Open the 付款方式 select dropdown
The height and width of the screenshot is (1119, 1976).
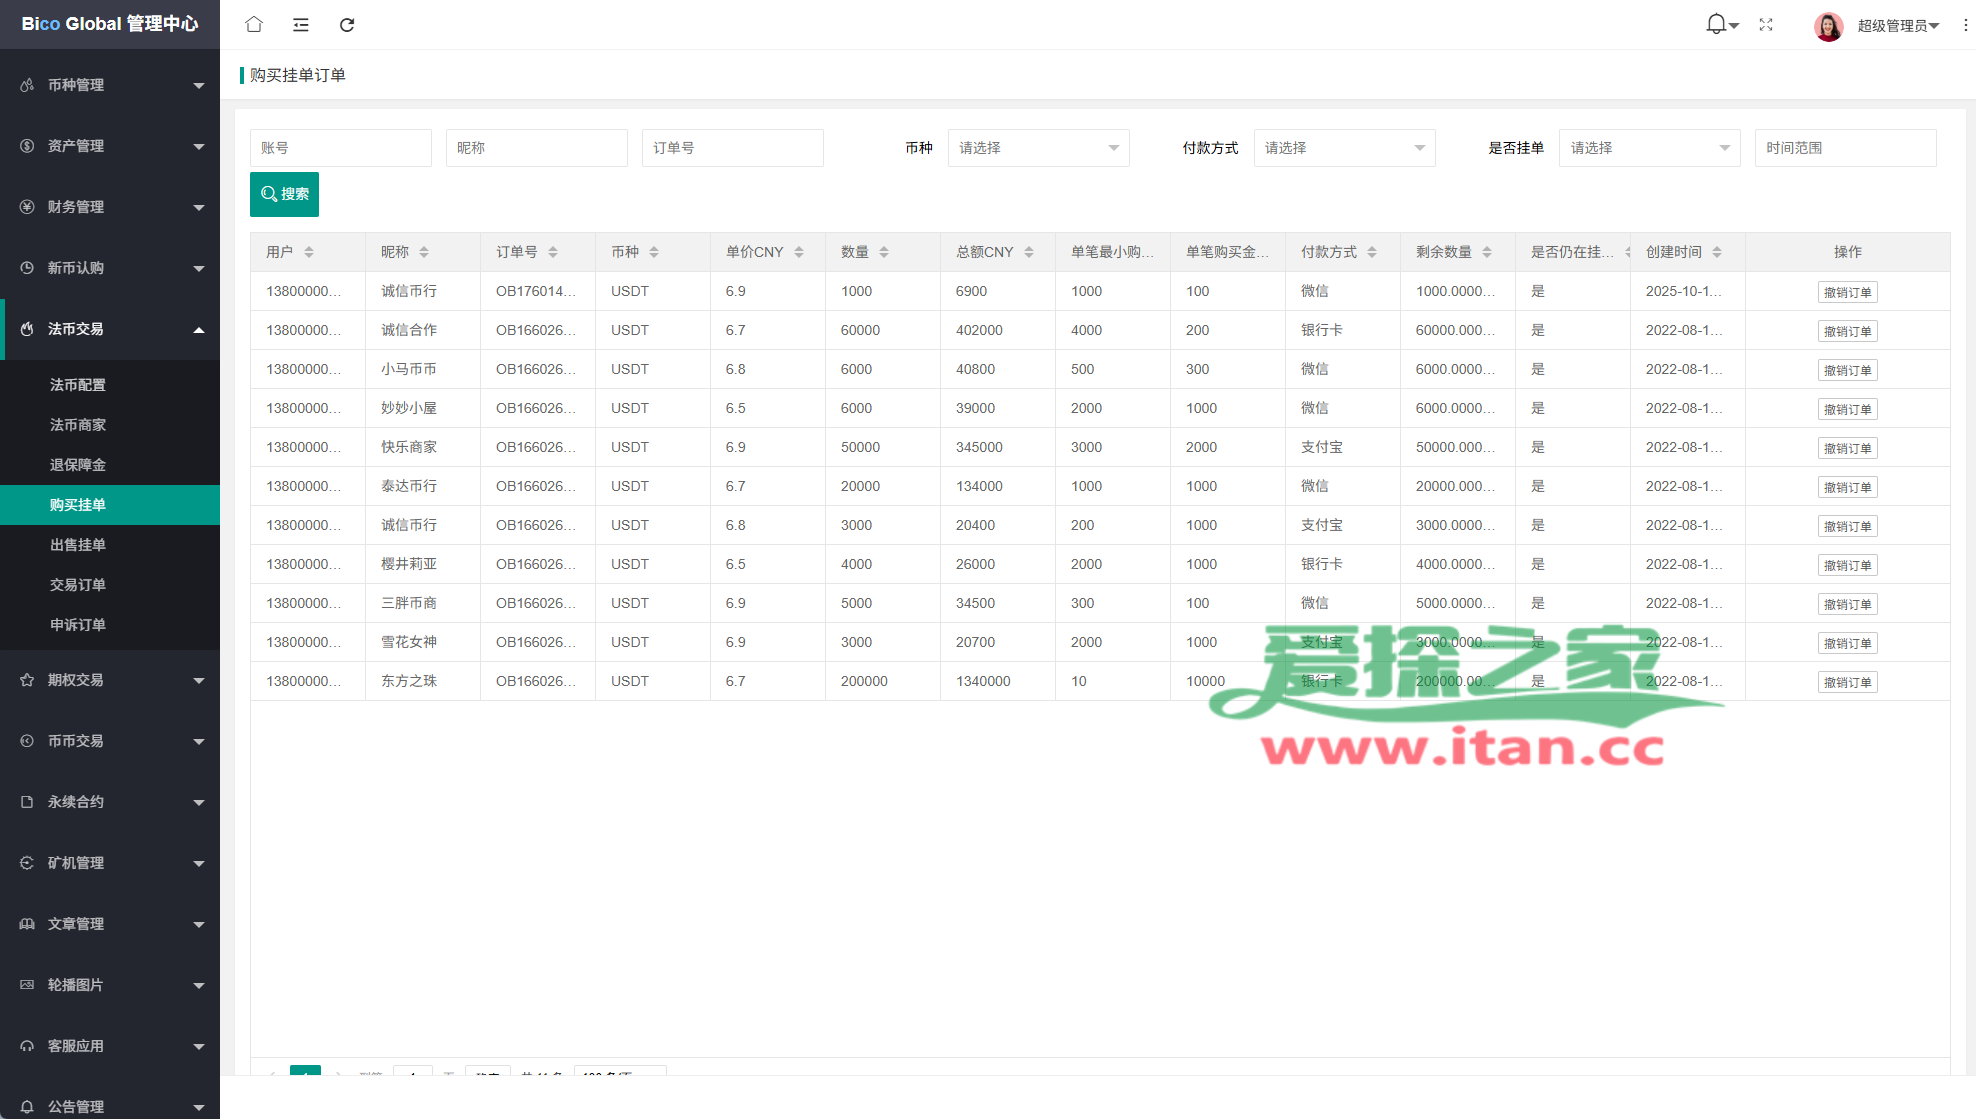point(1344,148)
